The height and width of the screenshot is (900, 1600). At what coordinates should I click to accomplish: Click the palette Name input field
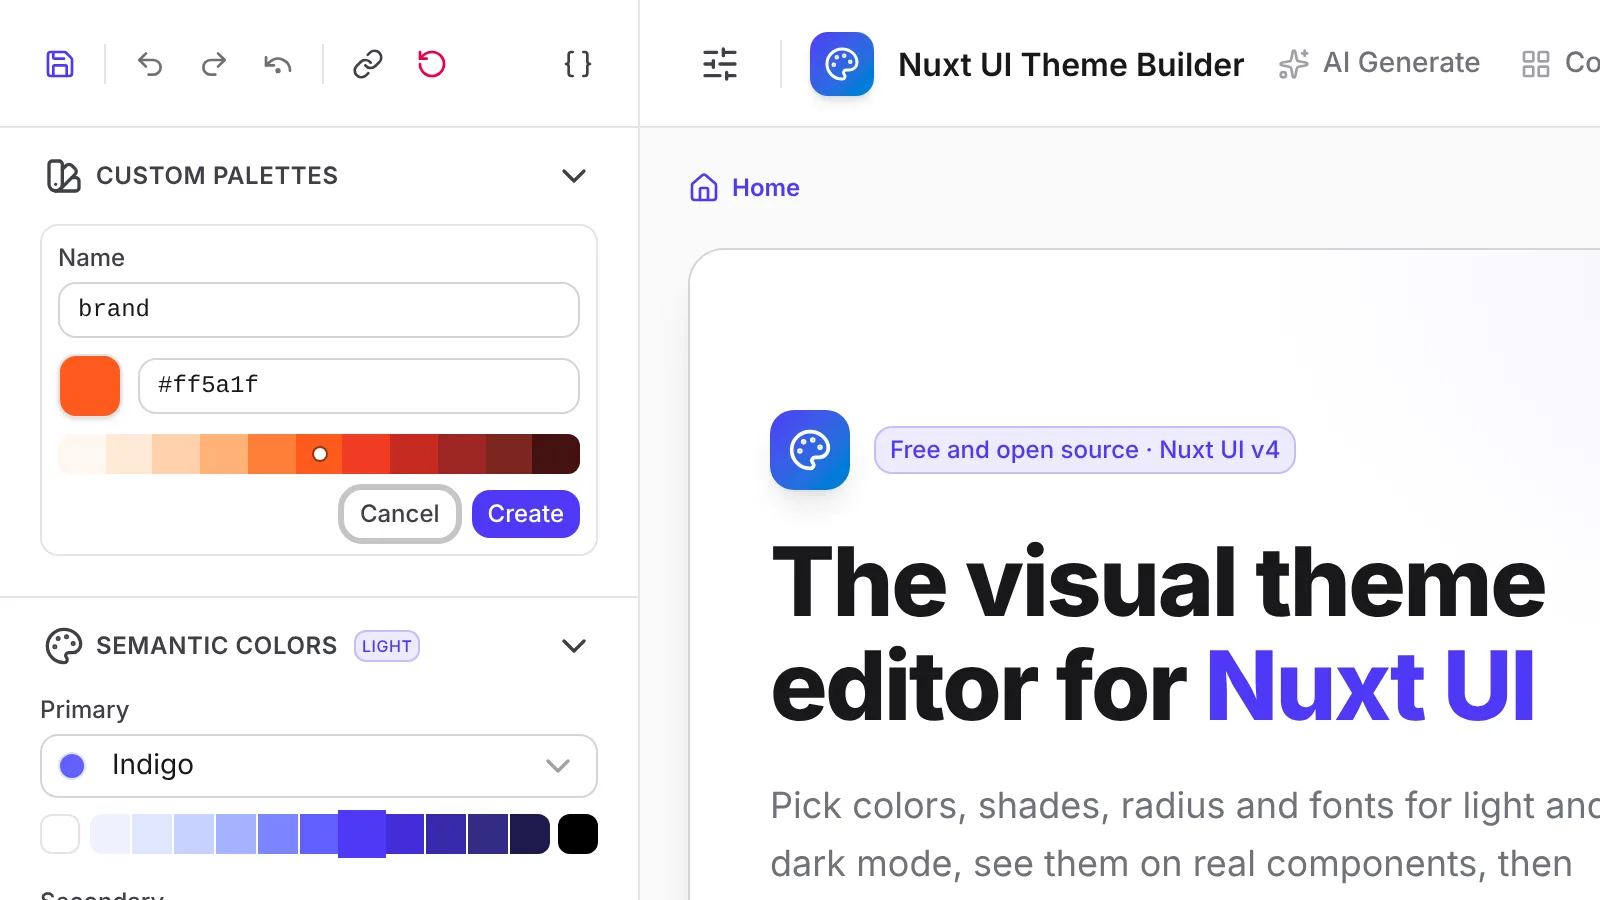pos(319,310)
